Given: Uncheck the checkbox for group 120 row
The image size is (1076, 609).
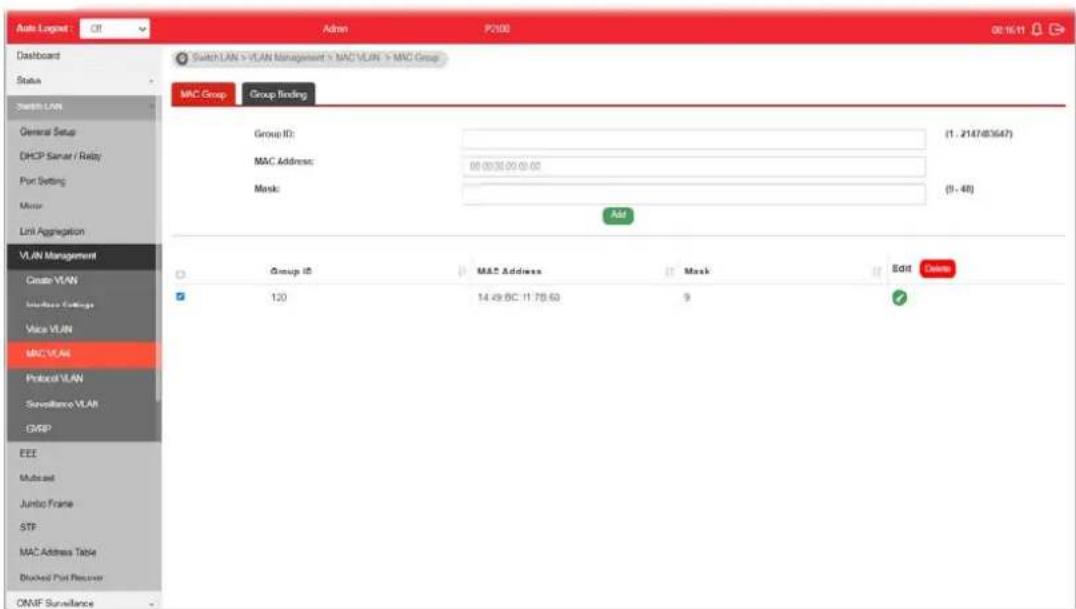Looking at the screenshot, I should [180, 297].
